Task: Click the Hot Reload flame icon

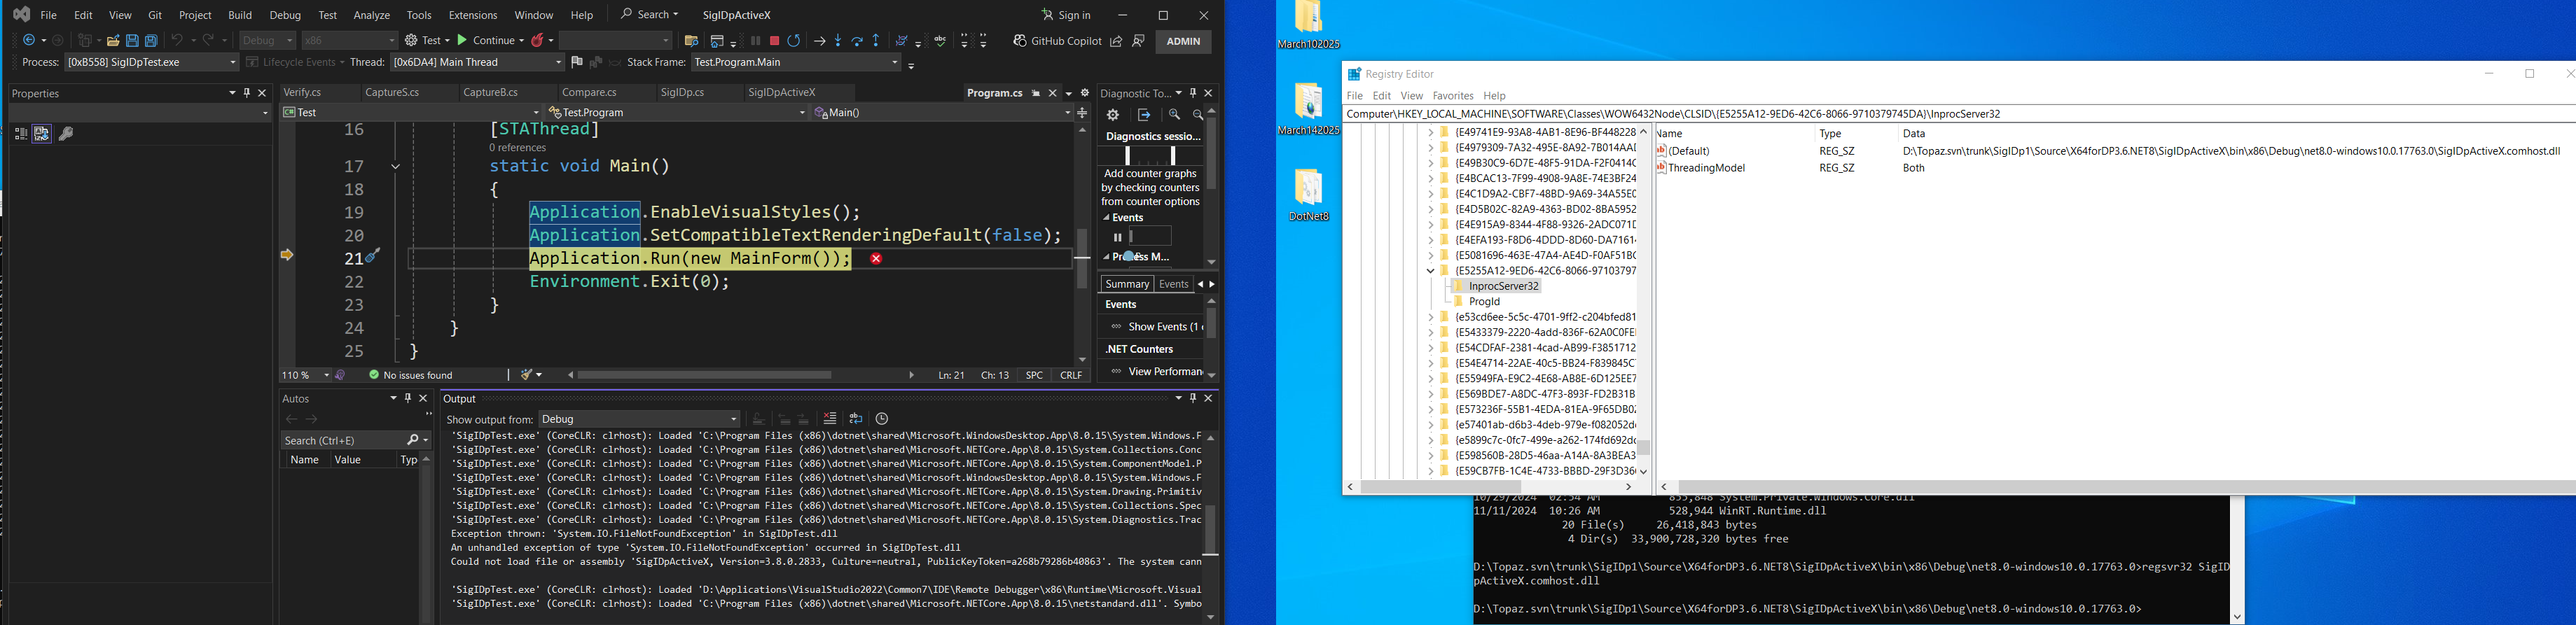Action: coord(538,41)
